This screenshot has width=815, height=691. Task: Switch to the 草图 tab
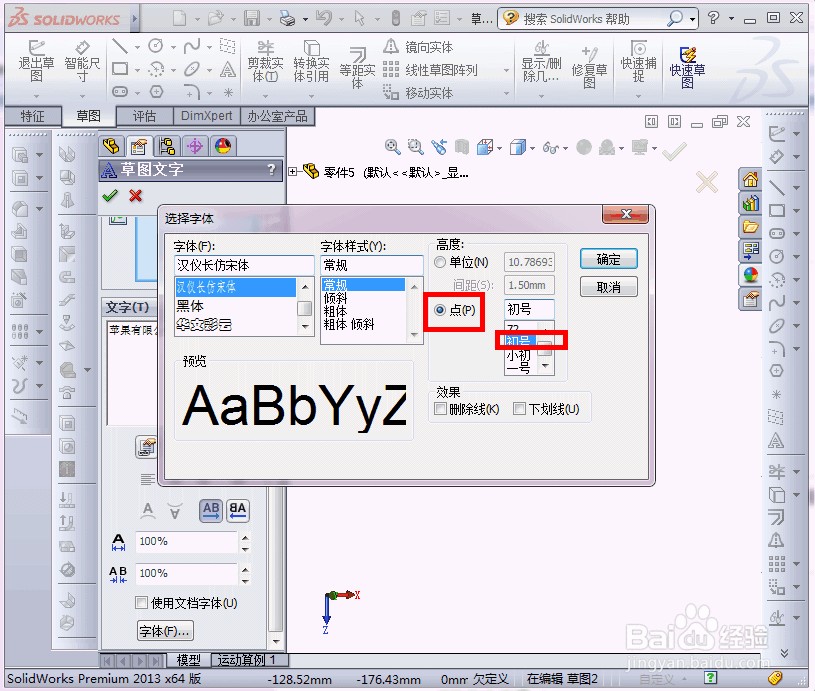coord(88,116)
